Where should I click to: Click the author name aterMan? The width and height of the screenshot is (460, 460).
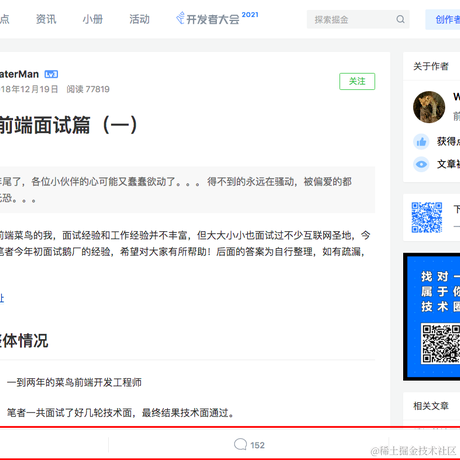tap(19, 74)
